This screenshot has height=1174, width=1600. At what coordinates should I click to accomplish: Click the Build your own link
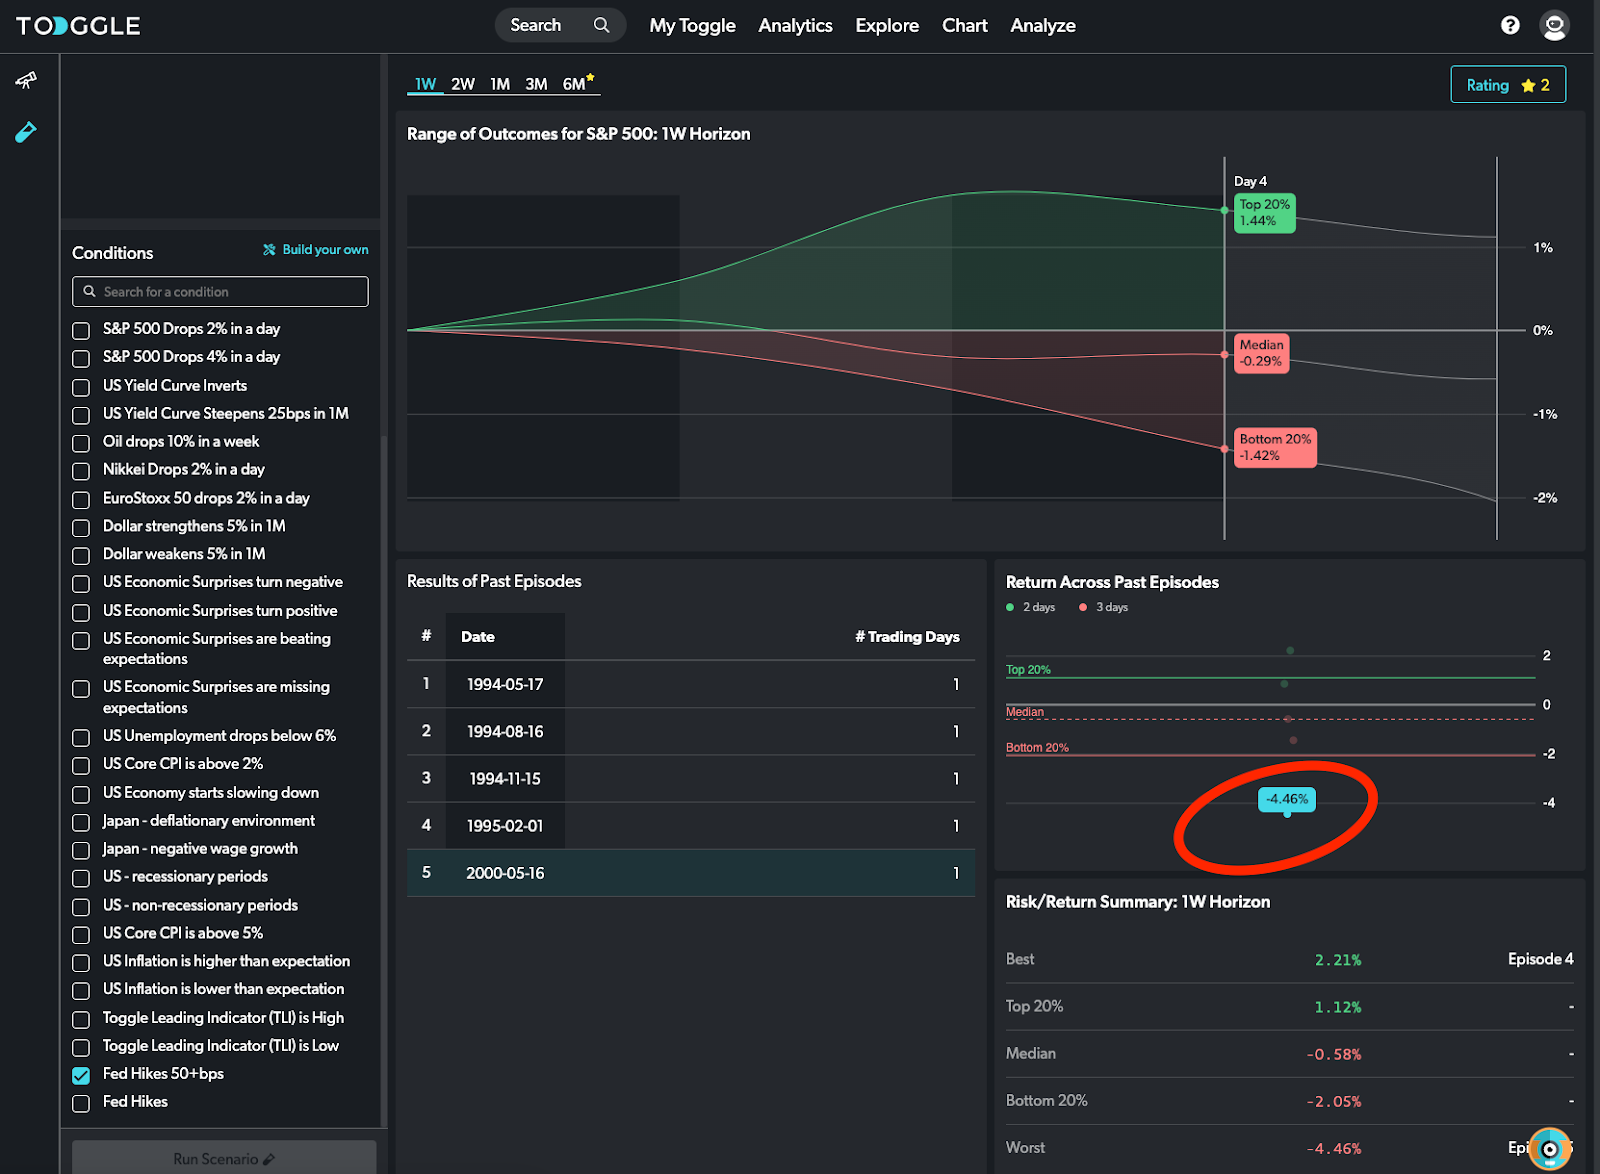click(325, 250)
